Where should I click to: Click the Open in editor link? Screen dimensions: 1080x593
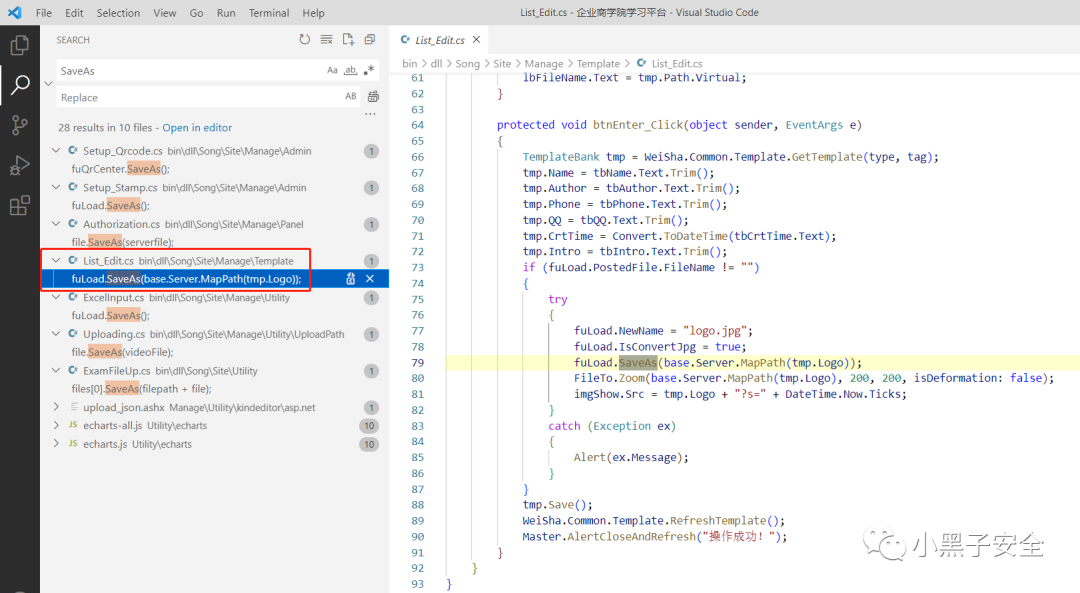click(x=197, y=127)
